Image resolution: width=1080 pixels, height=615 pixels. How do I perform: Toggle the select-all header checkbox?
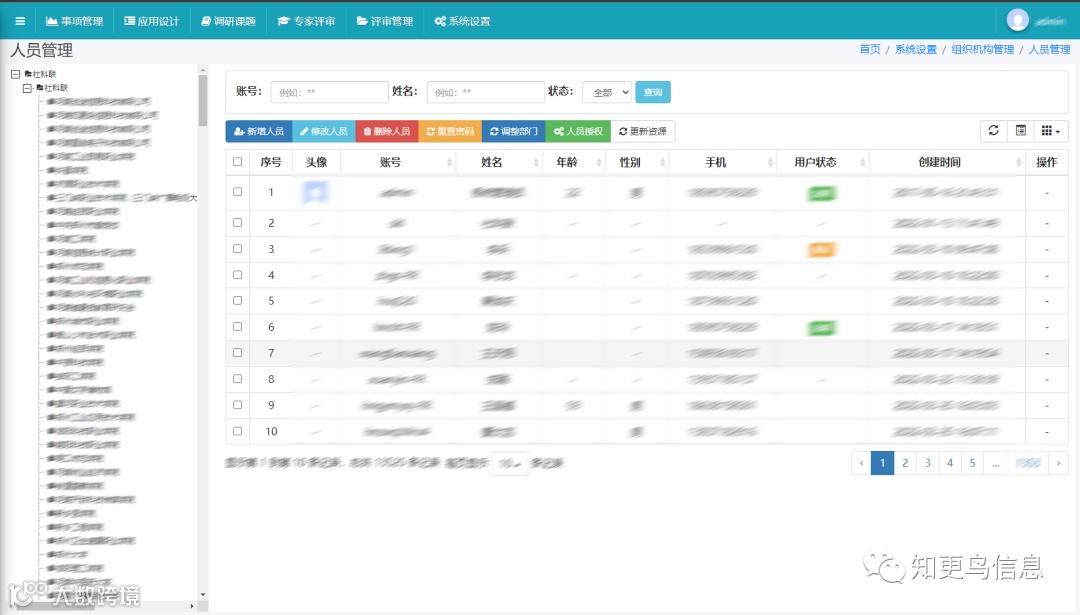(238, 162)
